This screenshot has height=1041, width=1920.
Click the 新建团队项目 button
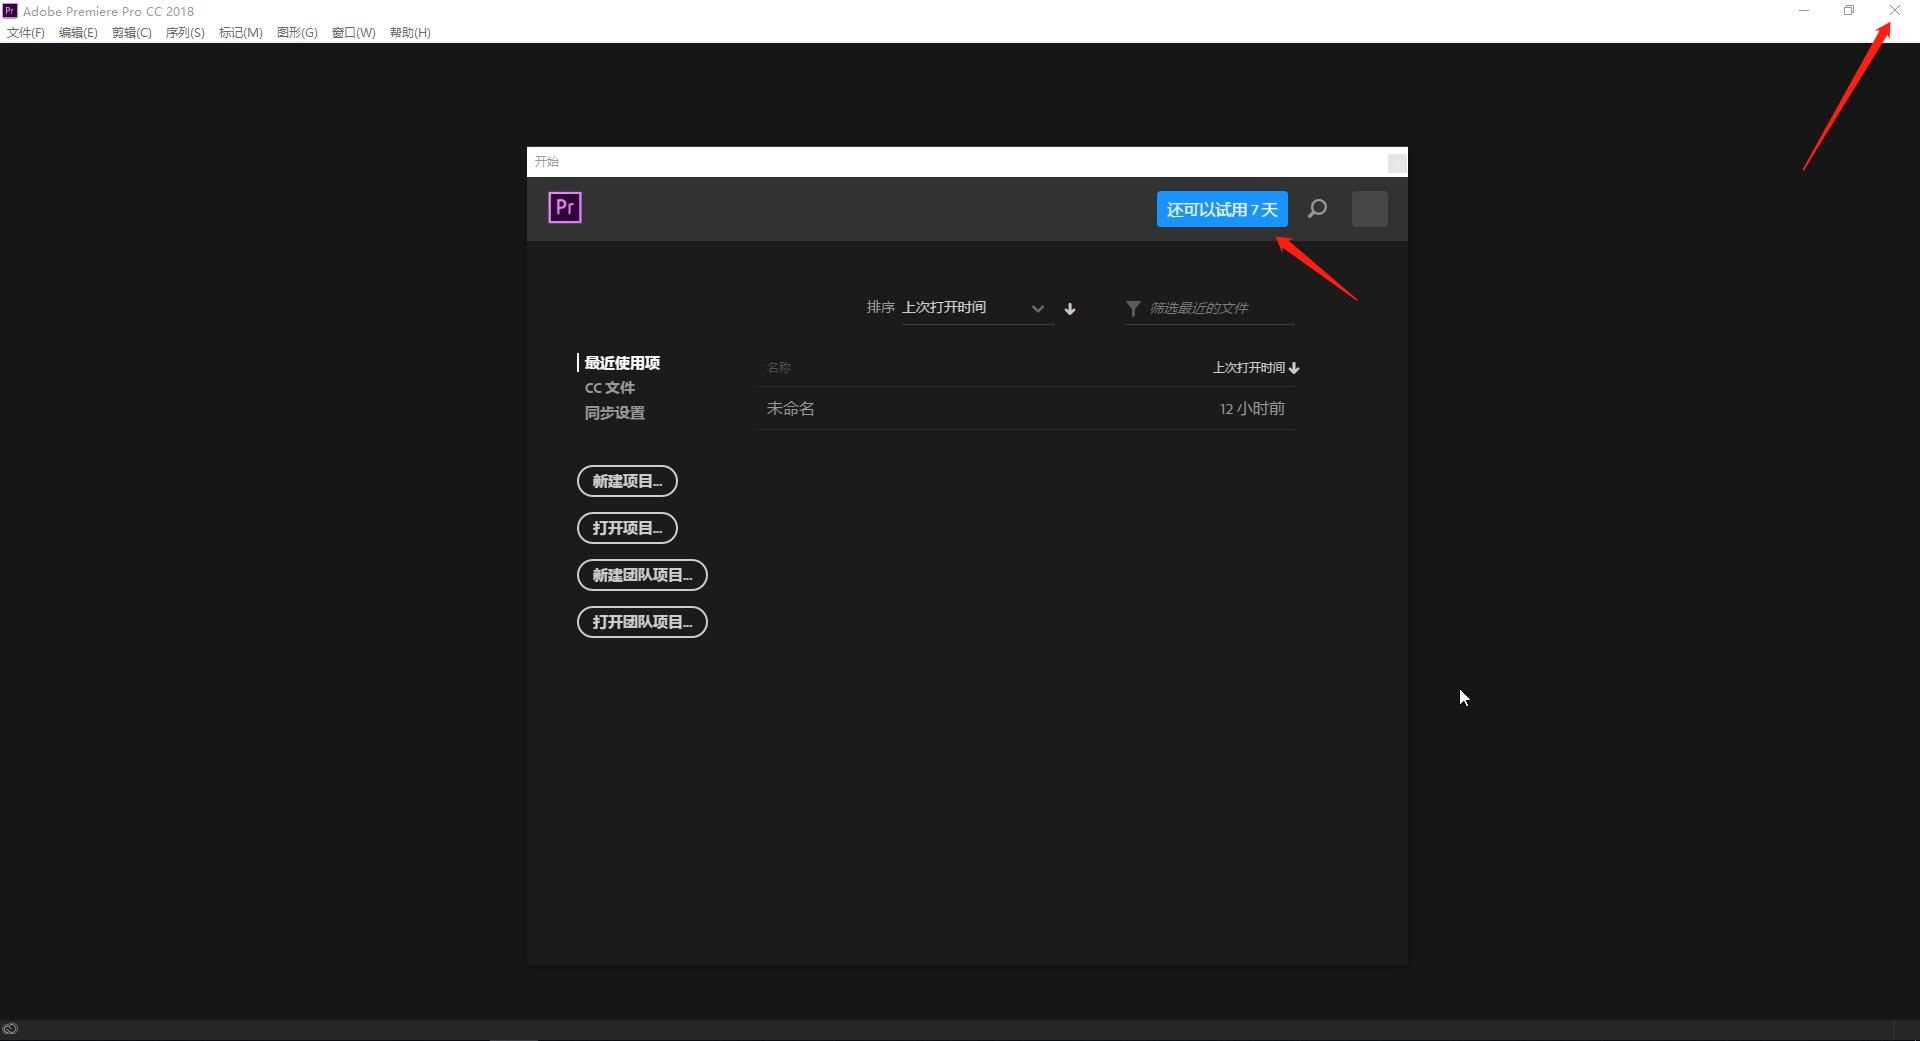click(x=642, y=575)
